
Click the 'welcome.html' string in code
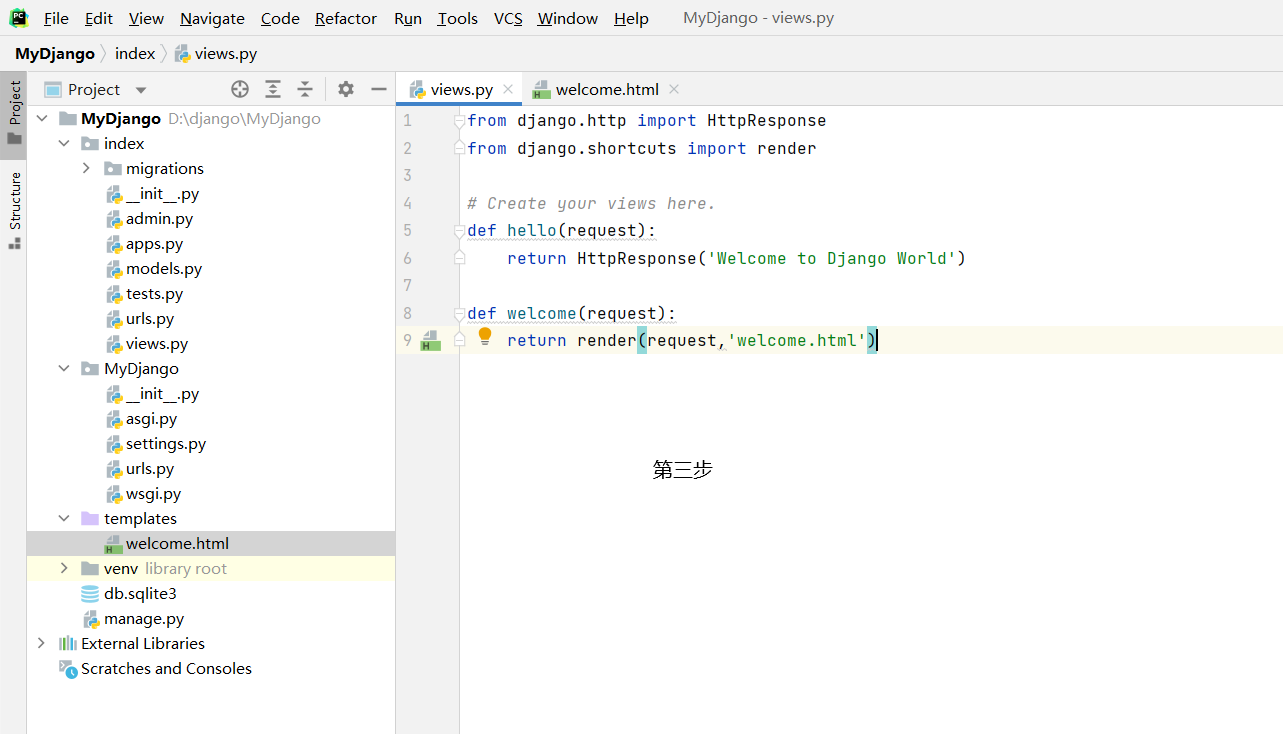click(x=797, y=340)
